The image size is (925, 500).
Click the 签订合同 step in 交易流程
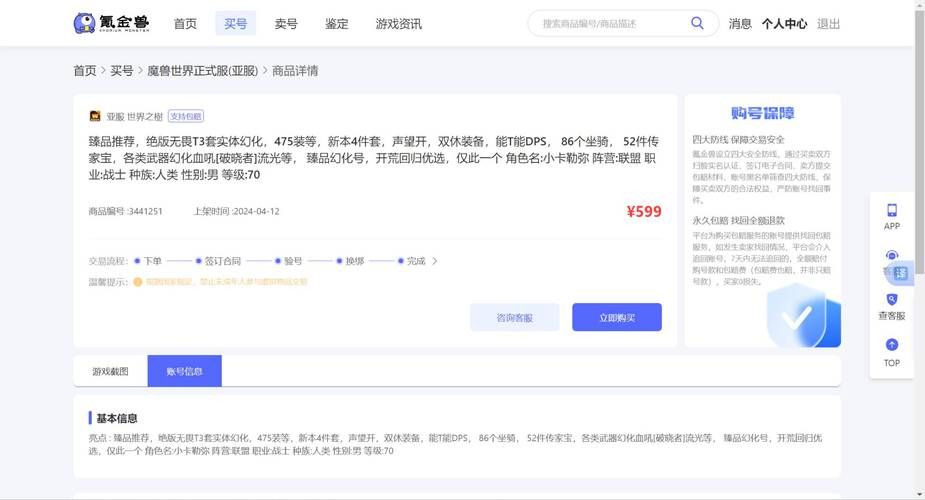222,261
